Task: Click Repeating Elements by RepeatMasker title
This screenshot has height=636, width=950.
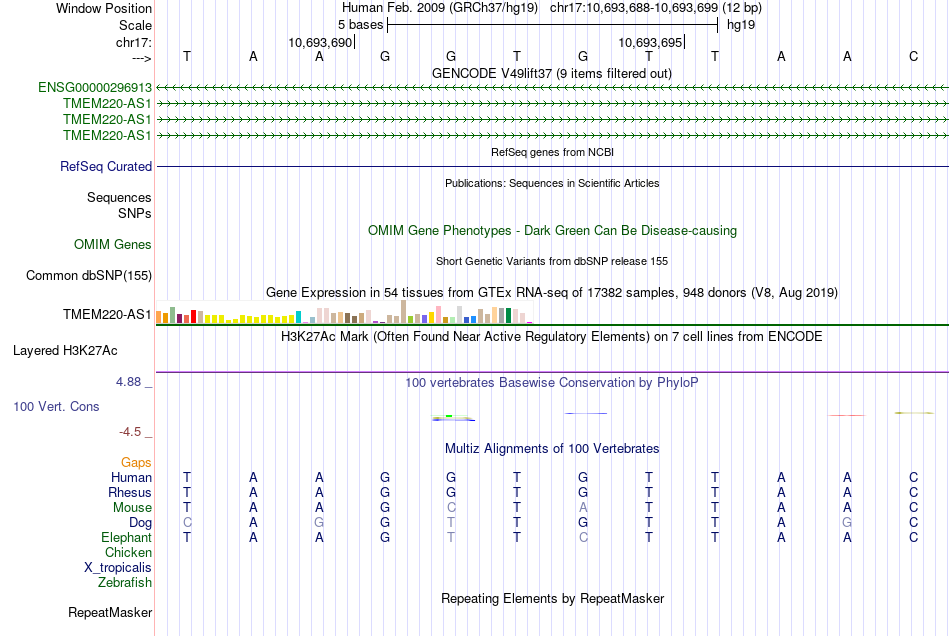Action: coord(553,599)
